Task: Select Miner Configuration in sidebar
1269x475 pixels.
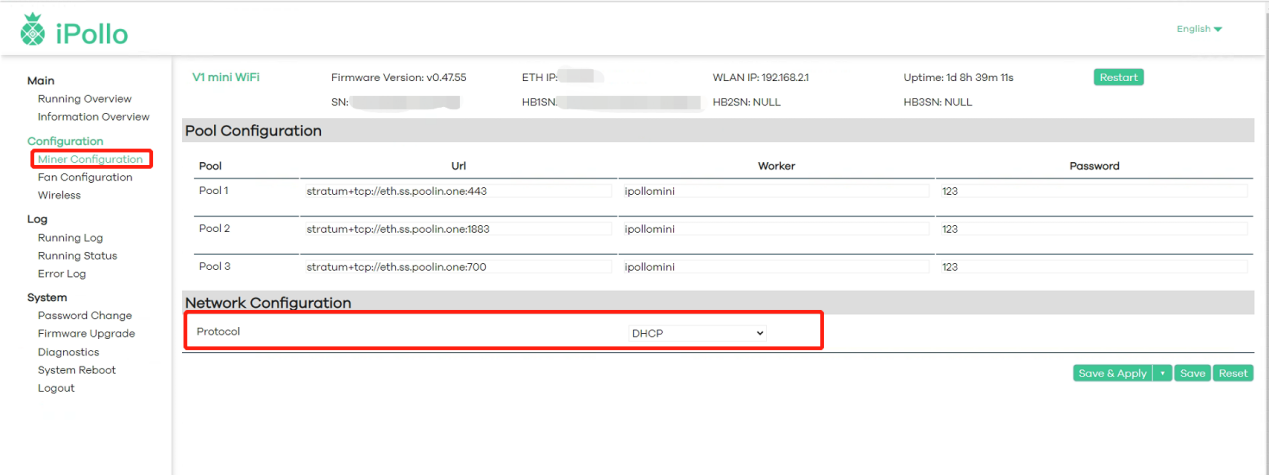Action: click(90, 159)
